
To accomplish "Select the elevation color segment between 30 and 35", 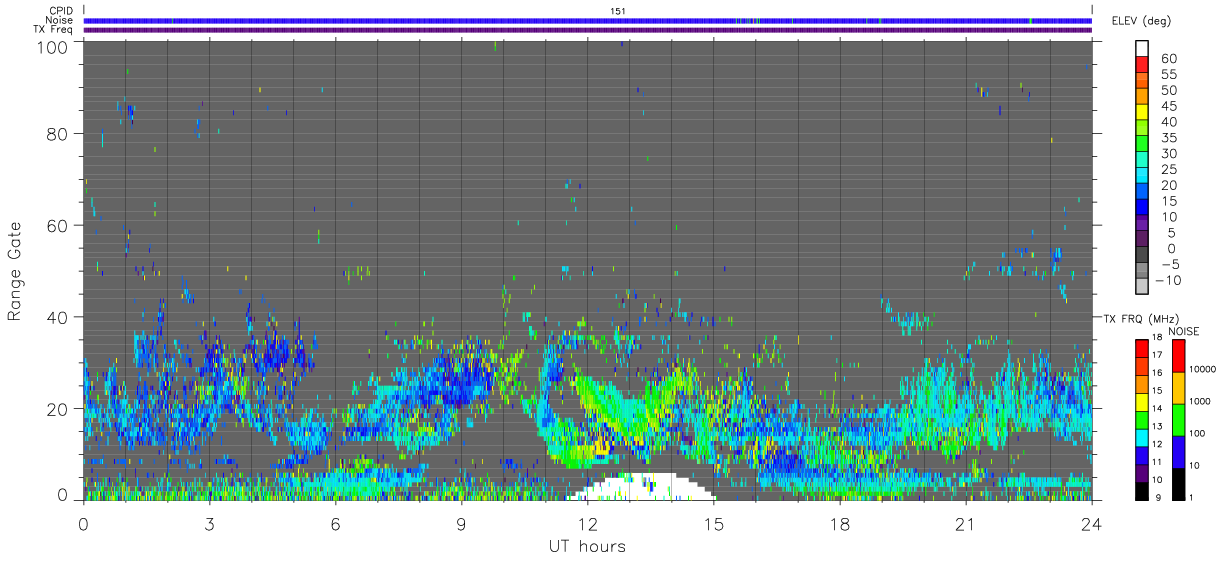I will [1142, 144].
